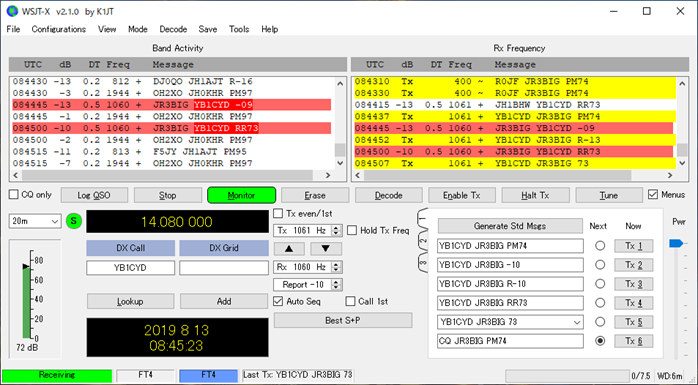698x385 pixels.
Task: Shift frequency down with down arrow button
Action: click(326, 249)
